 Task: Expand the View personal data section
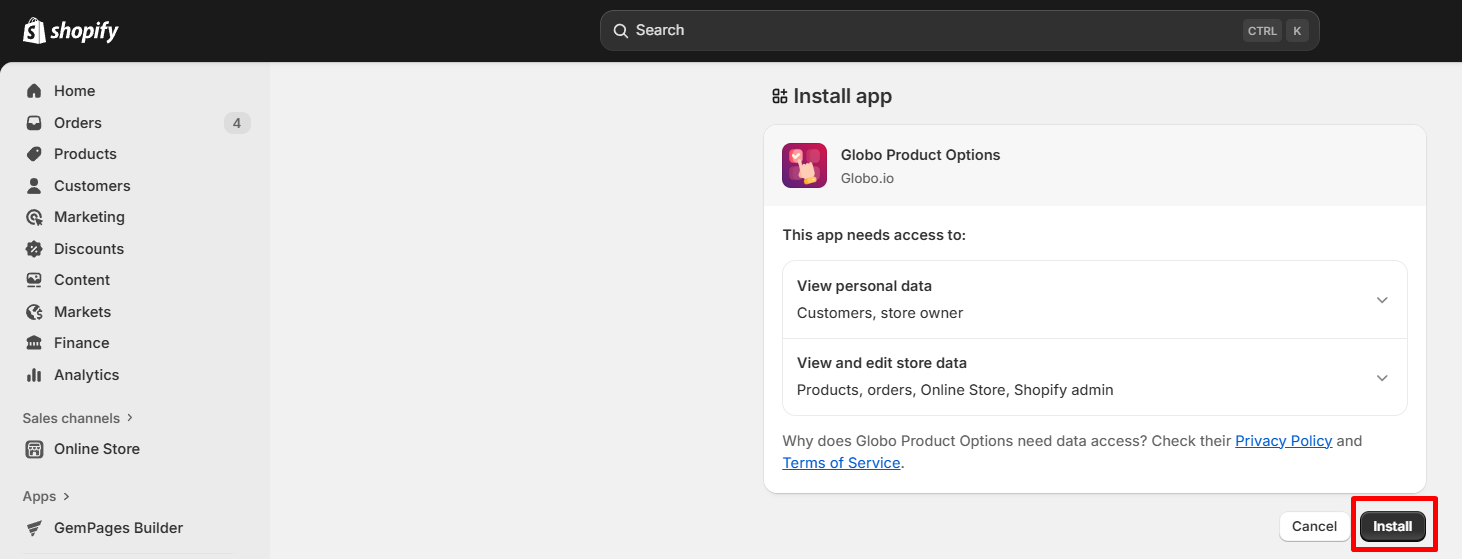tap(1381, 300)
